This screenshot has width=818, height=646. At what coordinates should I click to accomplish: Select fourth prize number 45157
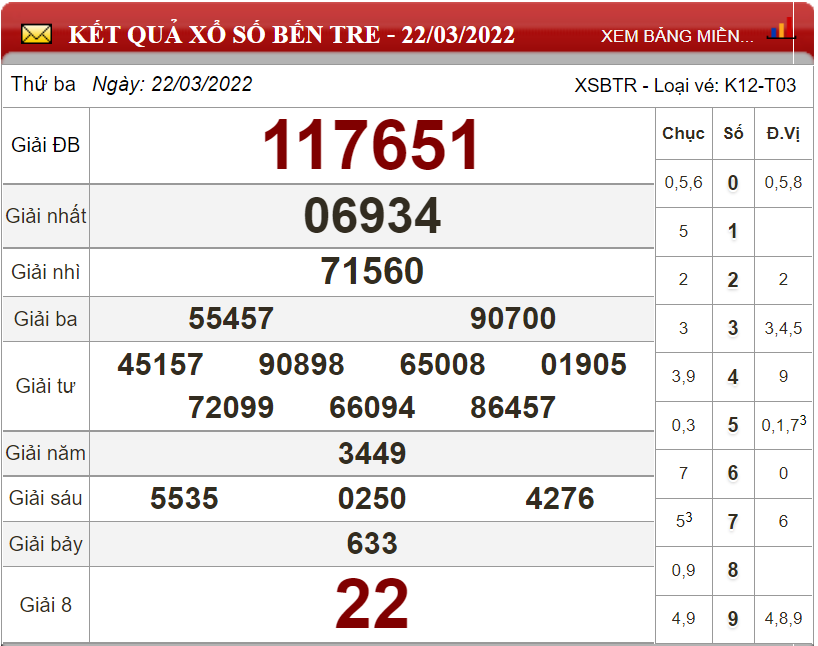[x=160, y=364]
